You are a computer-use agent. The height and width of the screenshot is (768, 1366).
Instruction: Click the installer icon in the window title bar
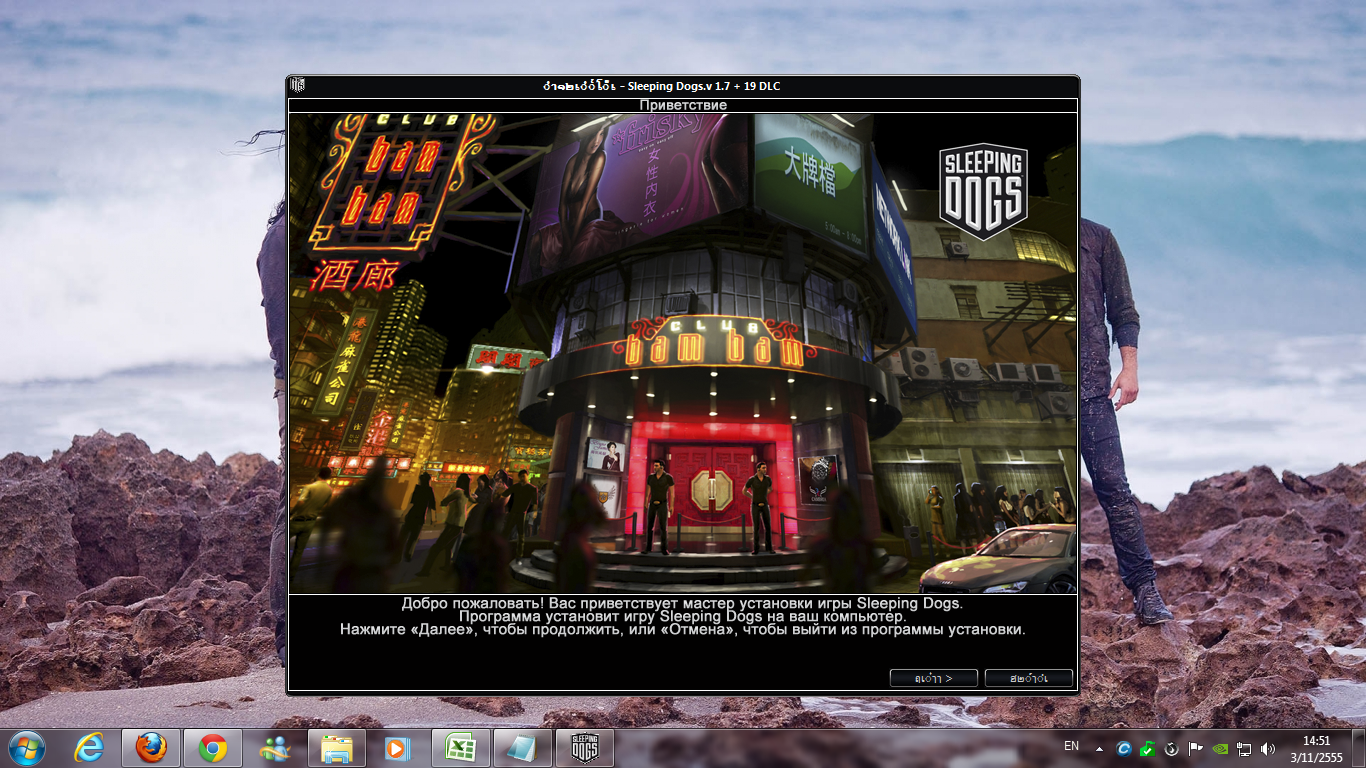click(x=297, y=85)
